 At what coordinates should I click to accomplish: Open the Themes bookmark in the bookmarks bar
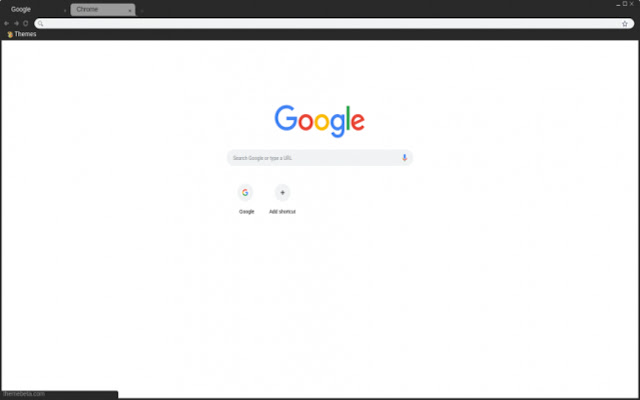click(x=22, y=34)
